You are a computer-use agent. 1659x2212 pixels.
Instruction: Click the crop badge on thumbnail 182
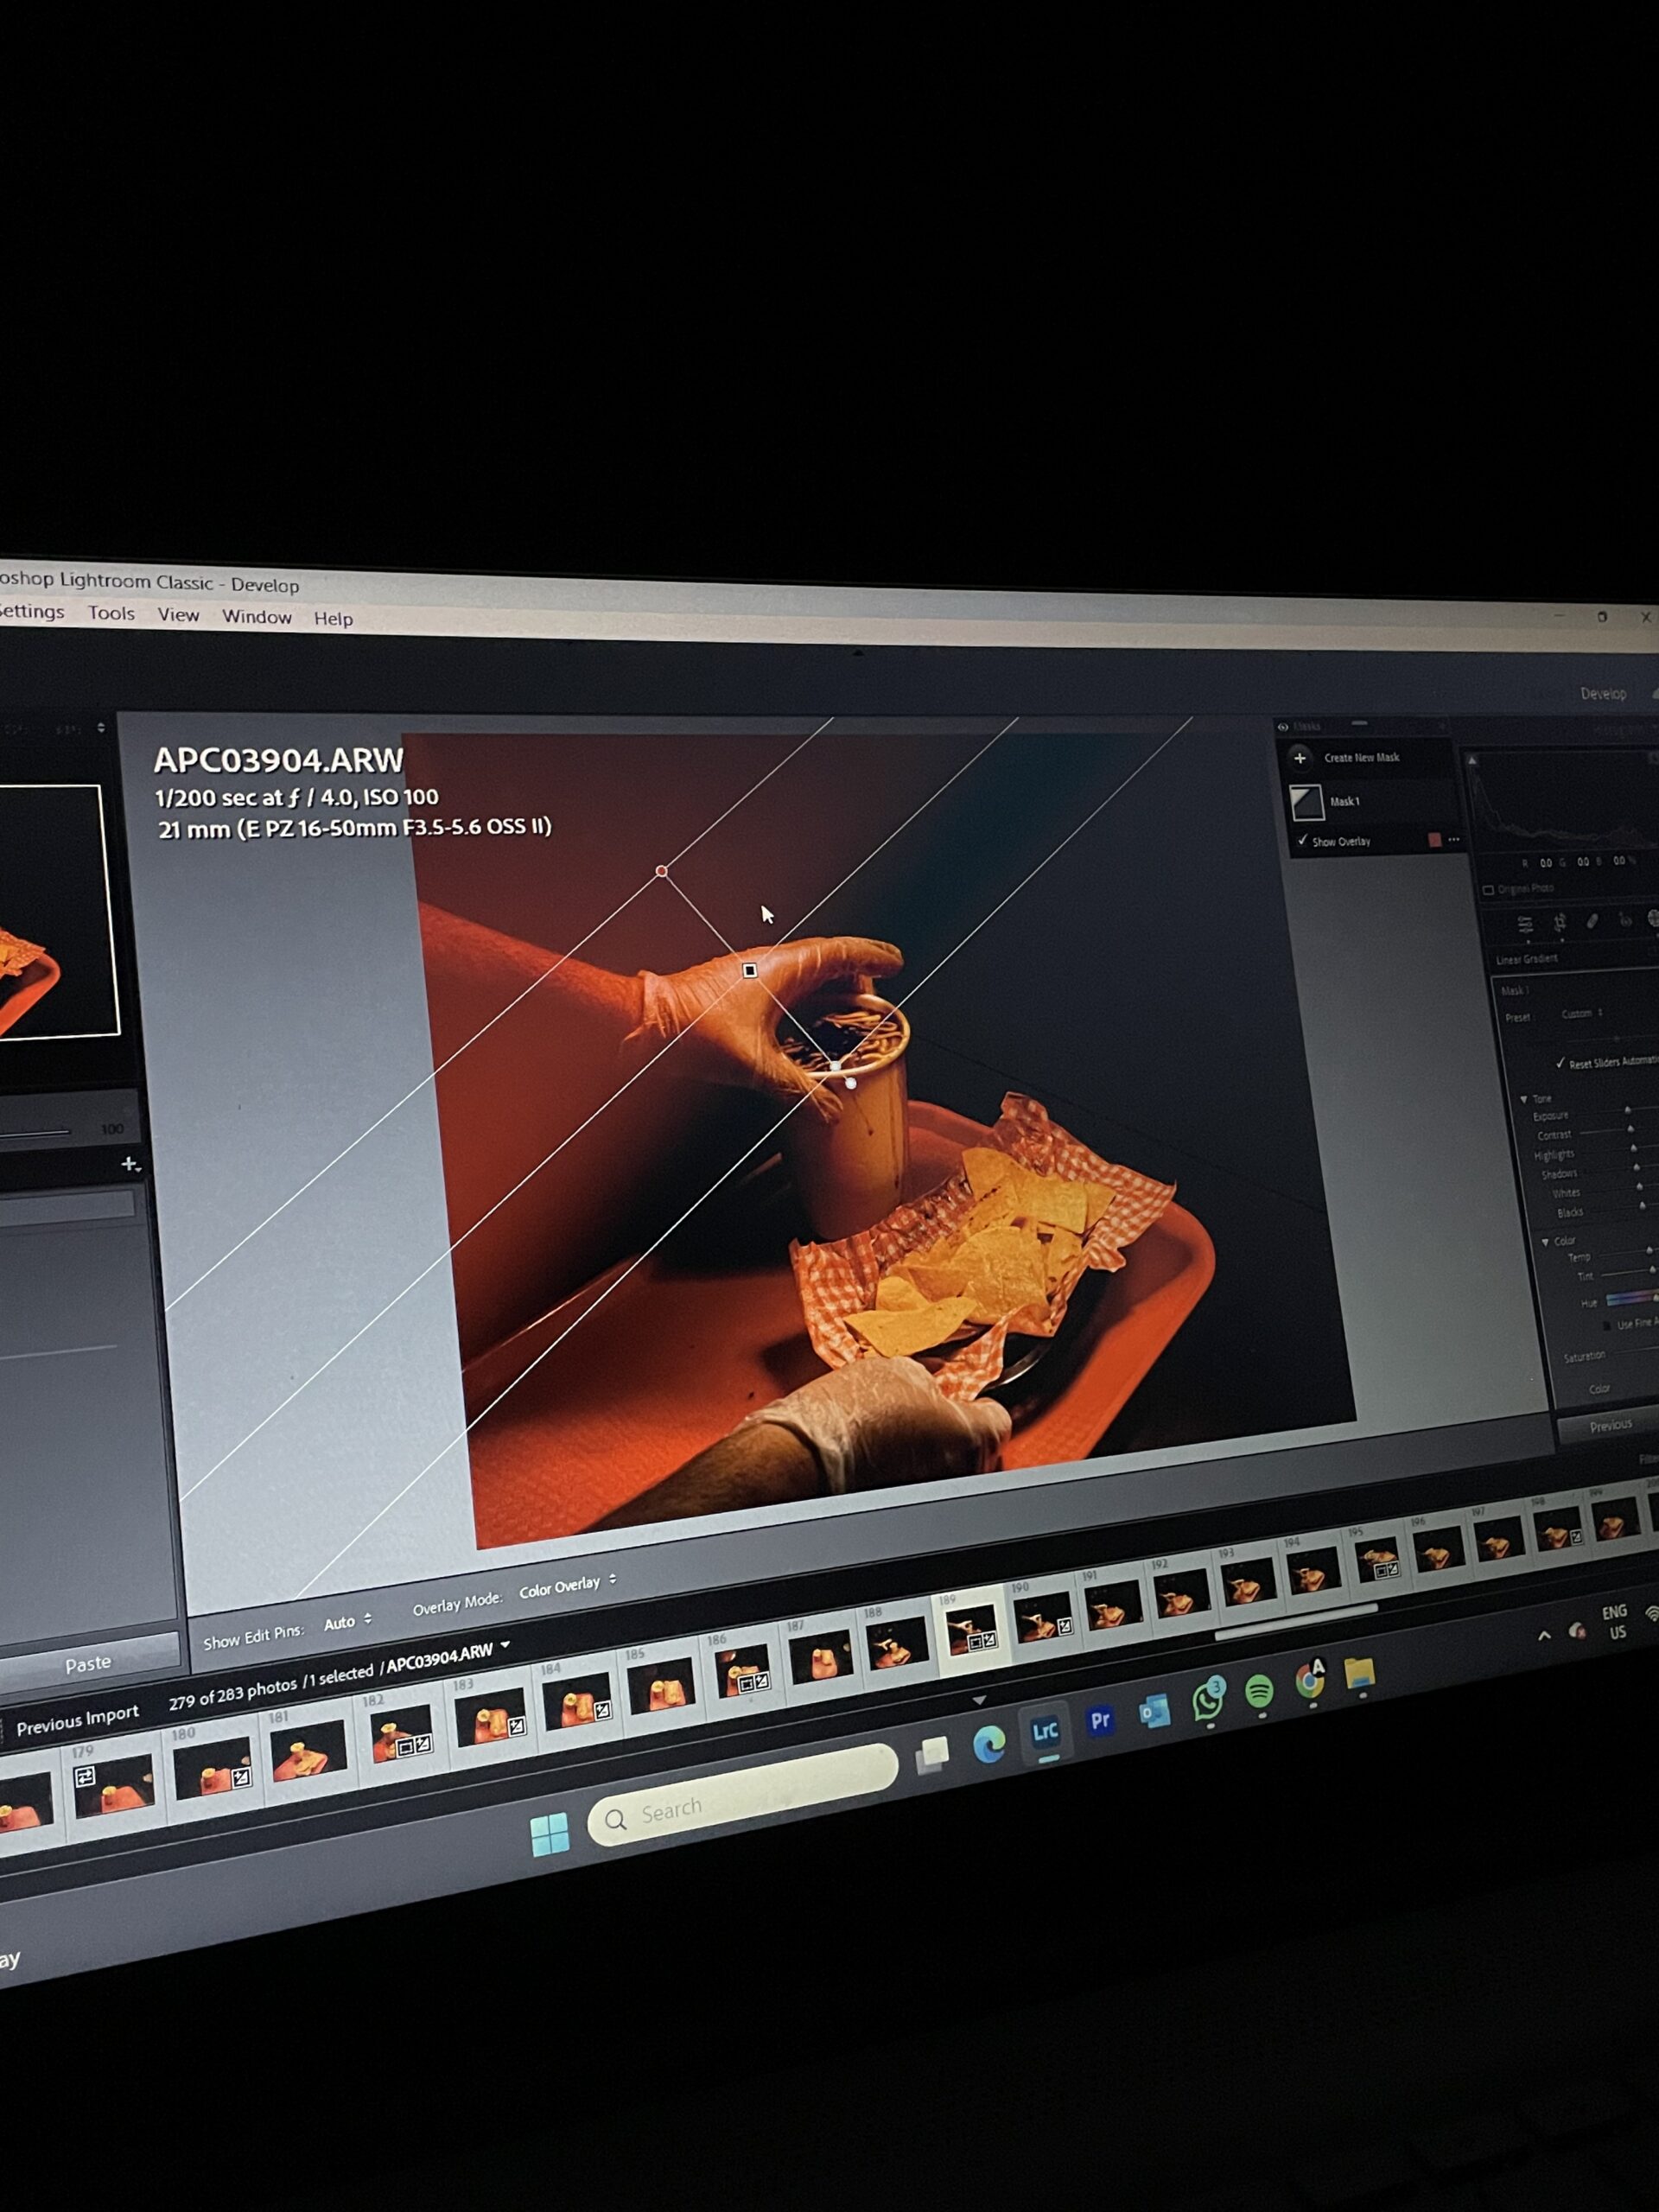(405, 1748)
